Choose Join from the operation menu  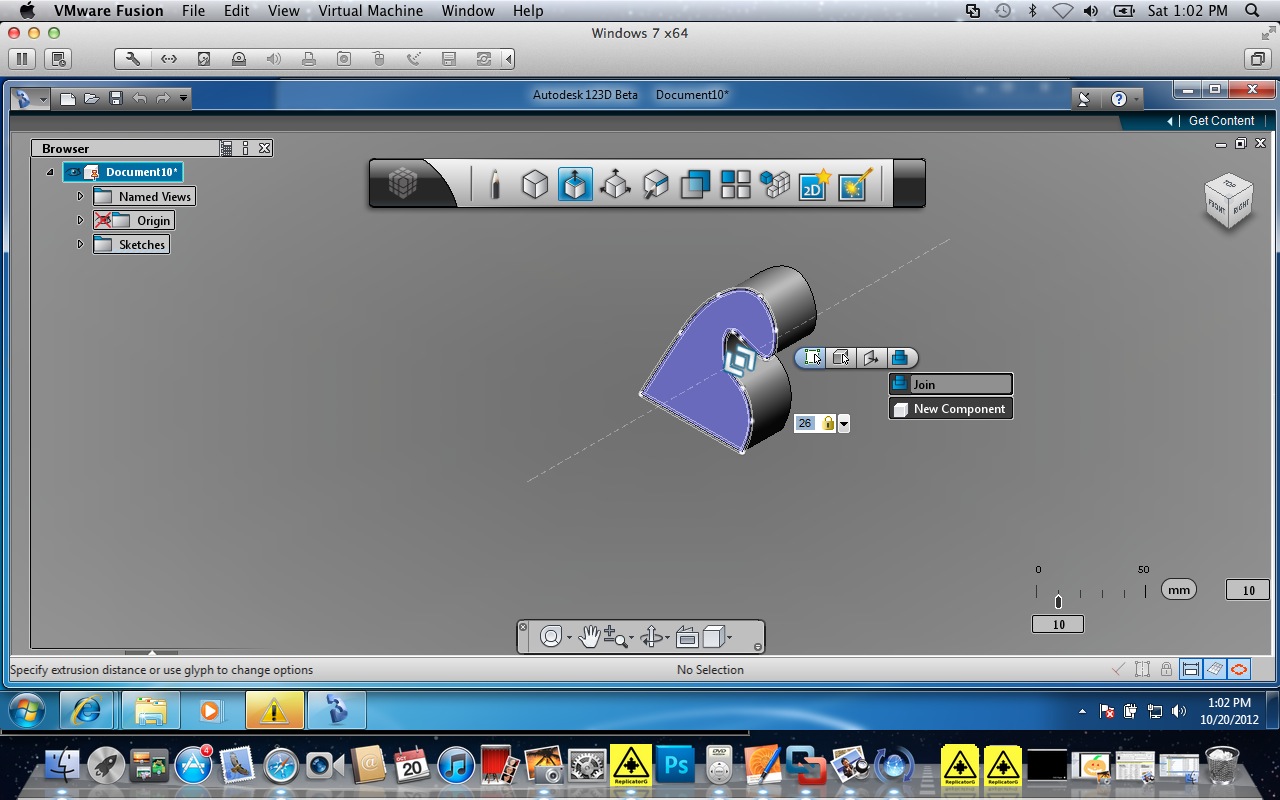coord(950,384)
